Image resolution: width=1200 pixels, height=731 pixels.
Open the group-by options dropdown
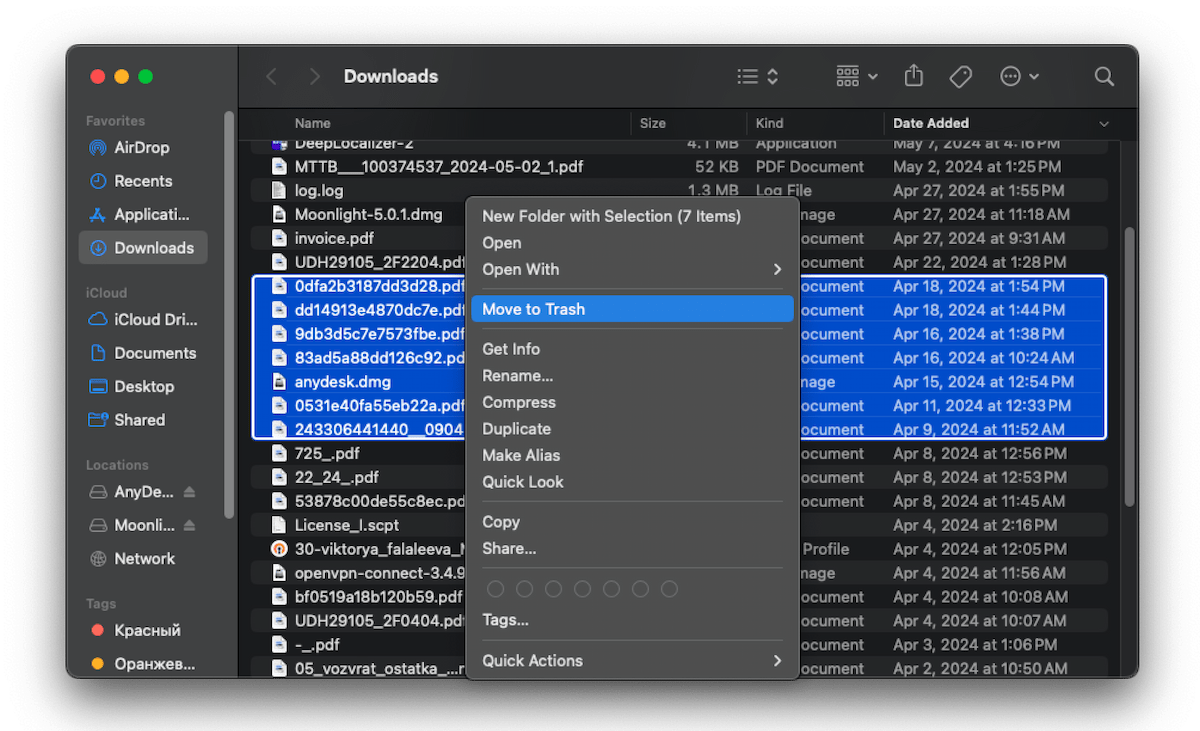(x=857, y=76)
